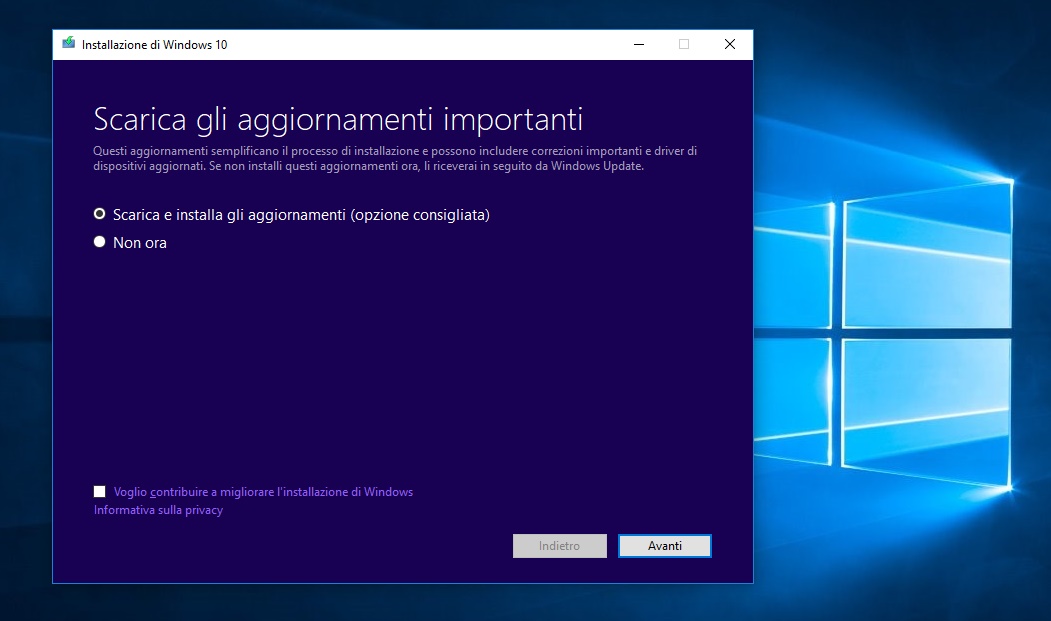Select the 'Non ora' radio option
The image size is (1051, 621).
pos(99,242)
